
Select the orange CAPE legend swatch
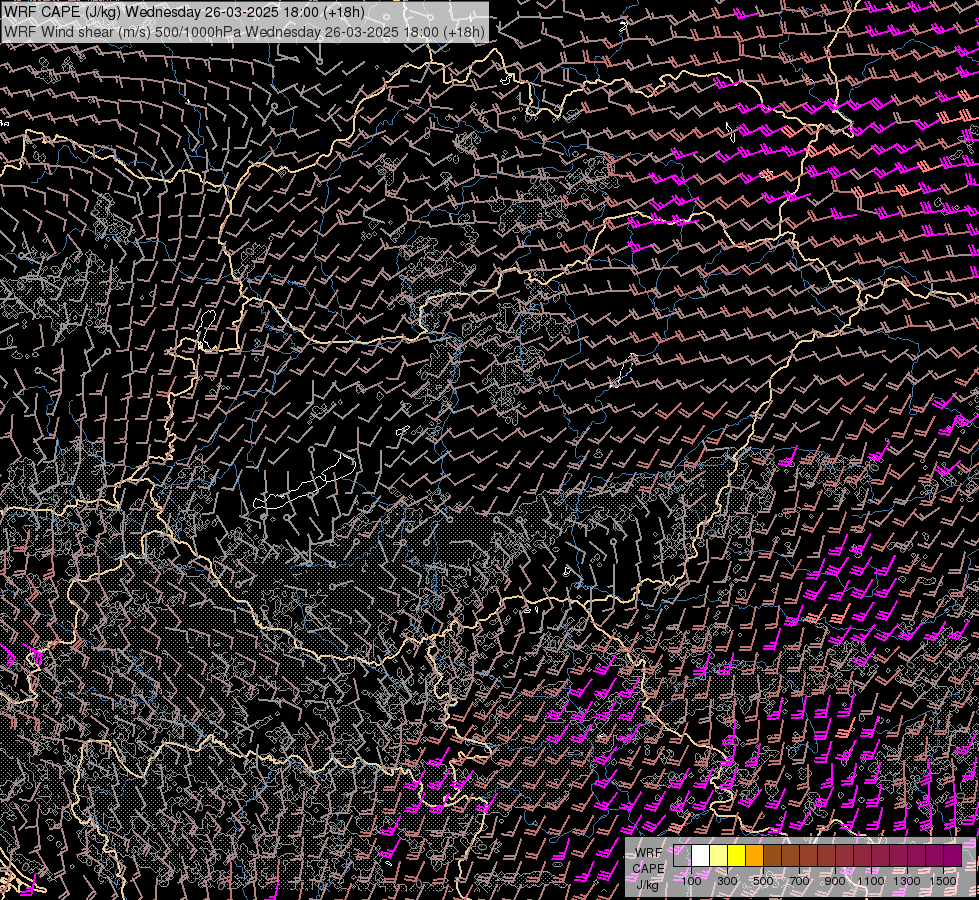coord(755,856)
